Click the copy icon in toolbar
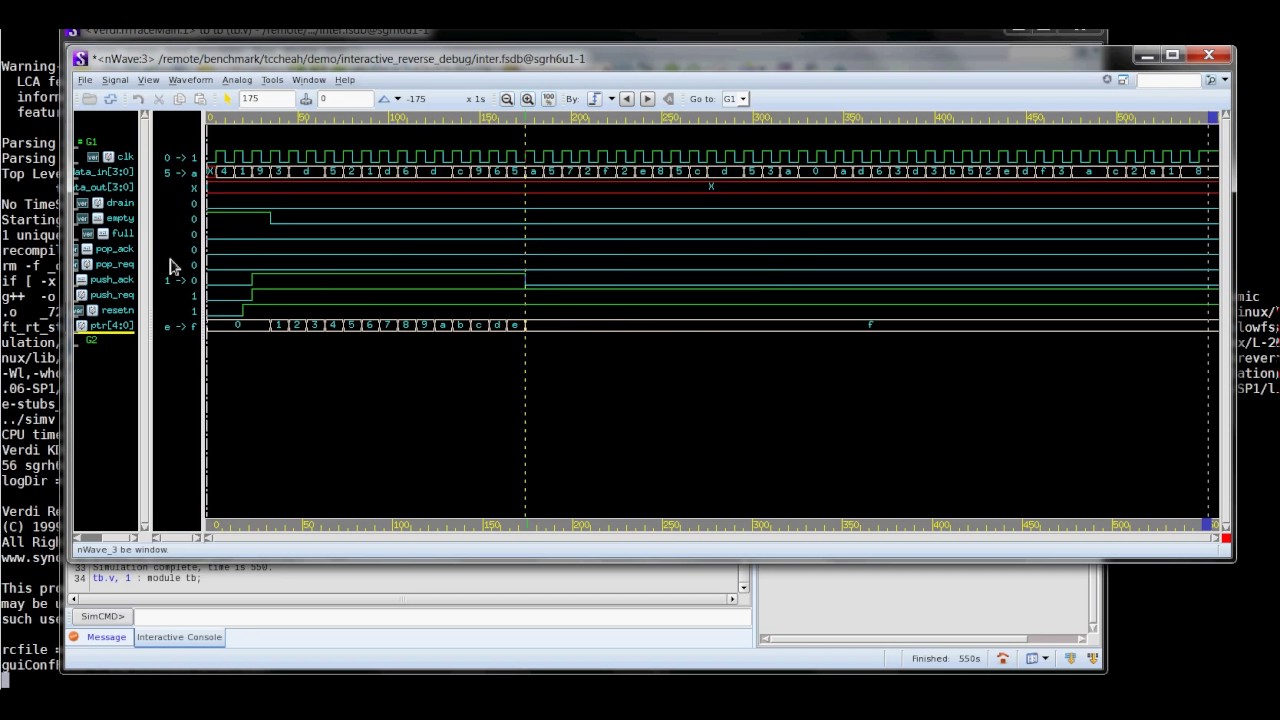Viewport: 1280px width, 720px height. [179, 99]
